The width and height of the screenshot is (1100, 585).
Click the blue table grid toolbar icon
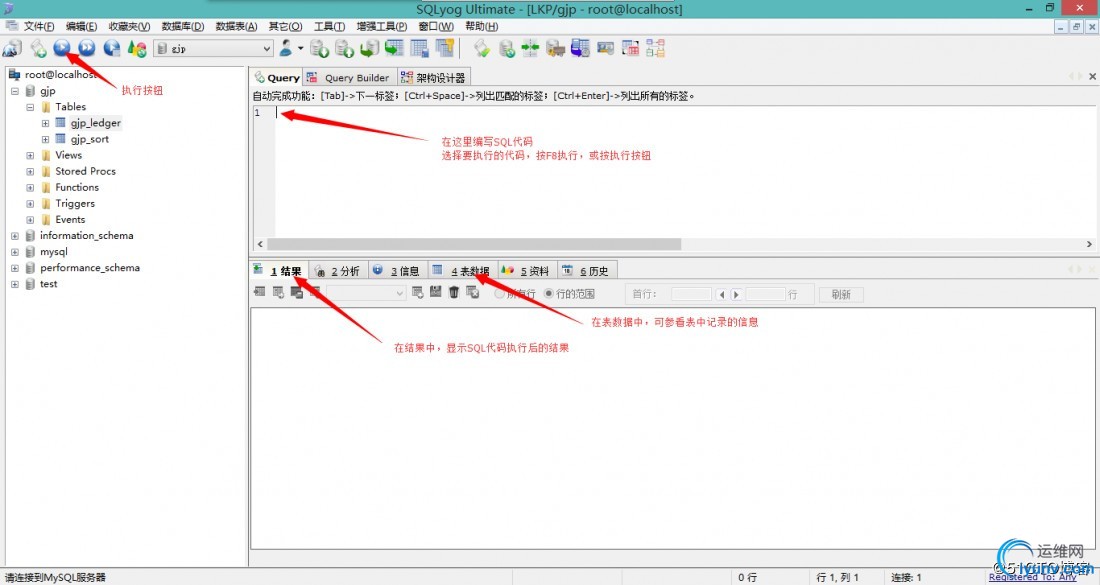(420, 48)
